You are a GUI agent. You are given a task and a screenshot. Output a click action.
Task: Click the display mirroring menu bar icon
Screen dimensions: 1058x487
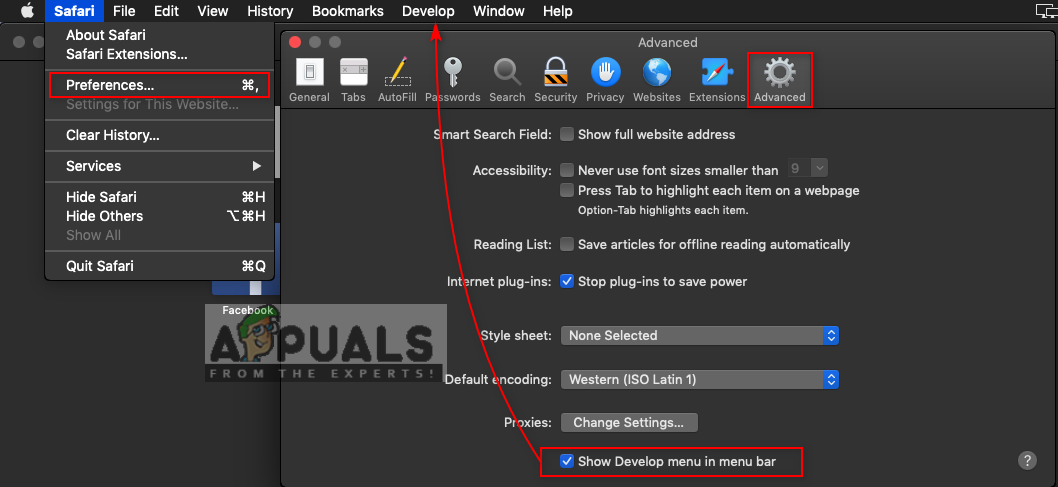click(x=1047, y=11)
